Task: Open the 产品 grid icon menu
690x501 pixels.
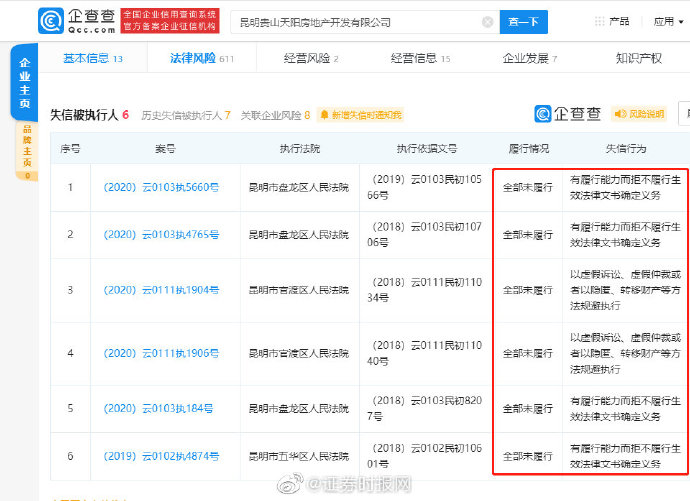Action: 599,21
